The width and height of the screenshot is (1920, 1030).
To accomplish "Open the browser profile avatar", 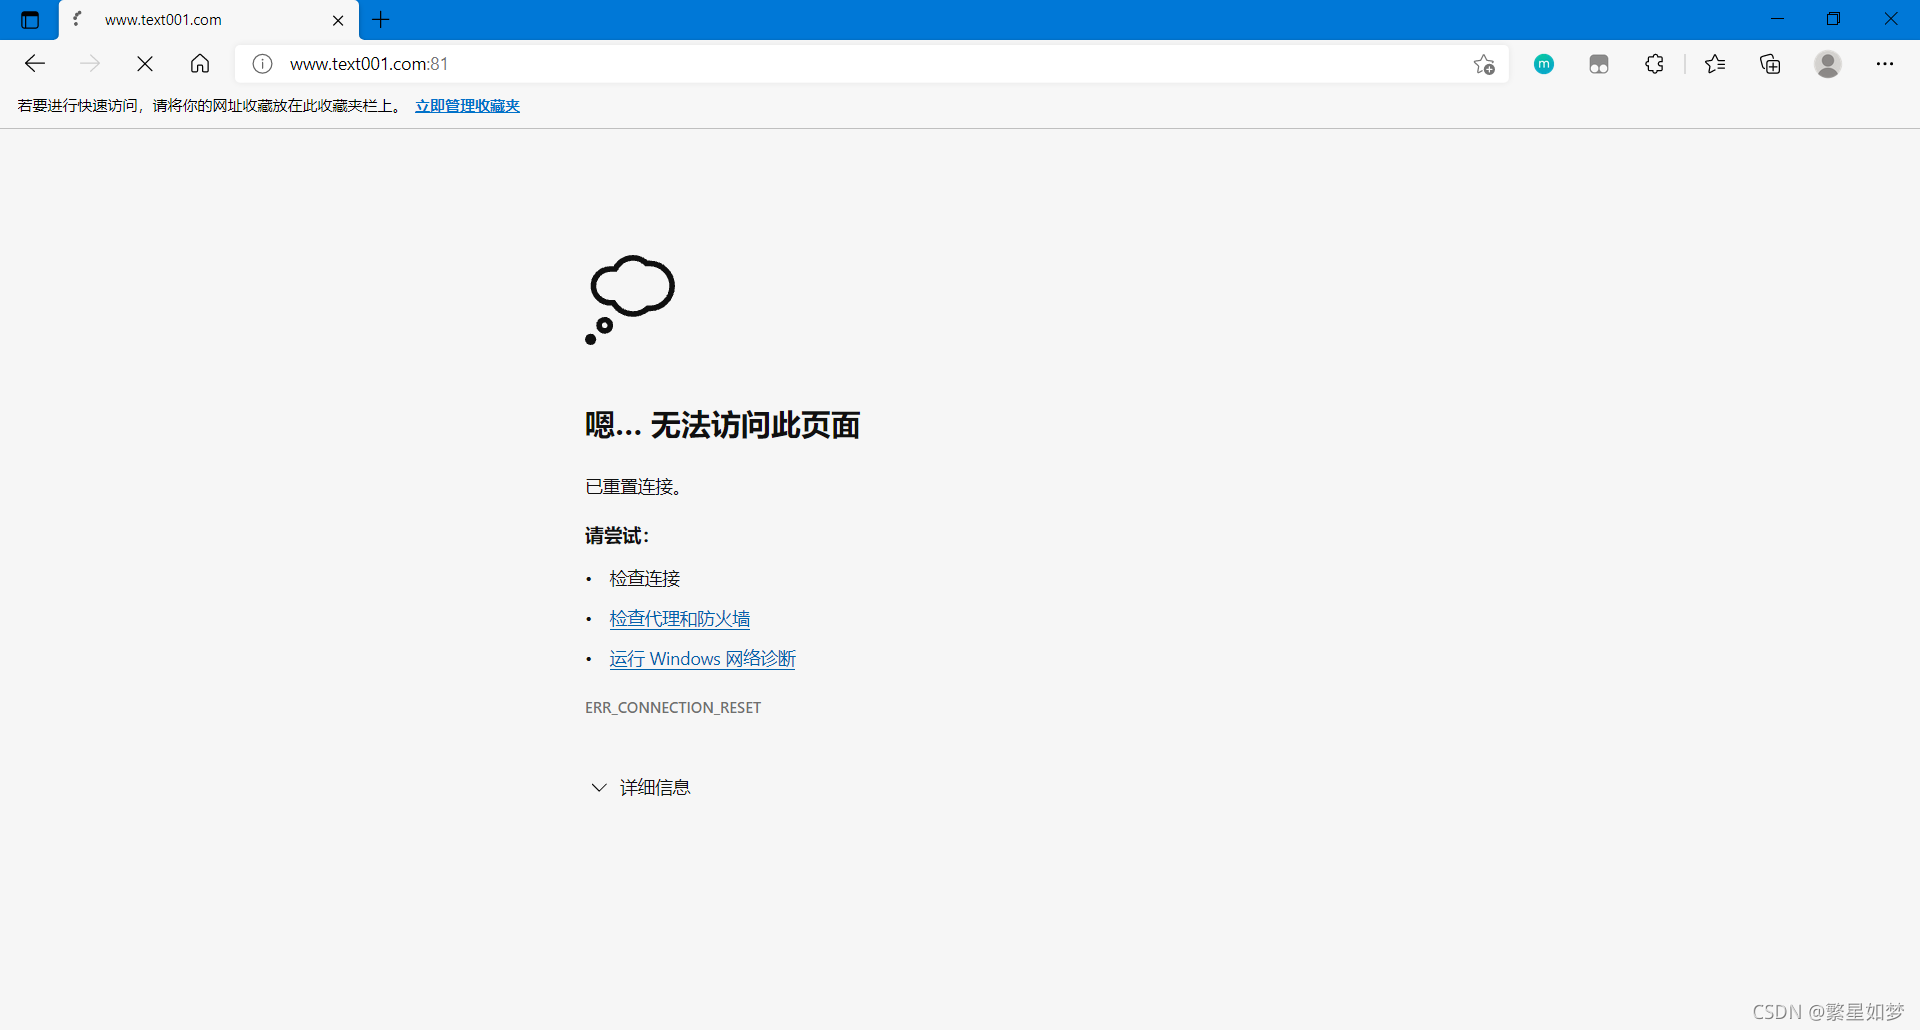I will [x=1827, y=63].
